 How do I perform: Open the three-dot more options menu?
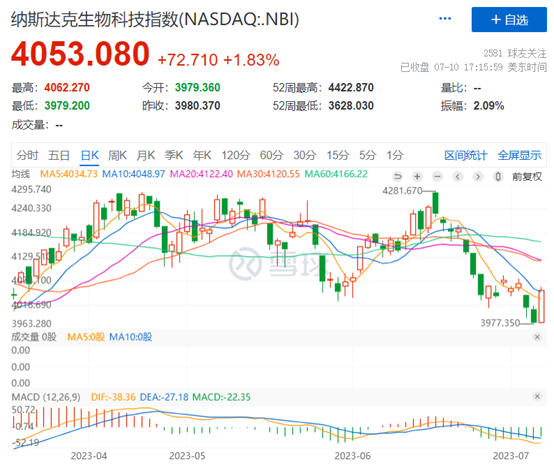click(x=445, y=18)
